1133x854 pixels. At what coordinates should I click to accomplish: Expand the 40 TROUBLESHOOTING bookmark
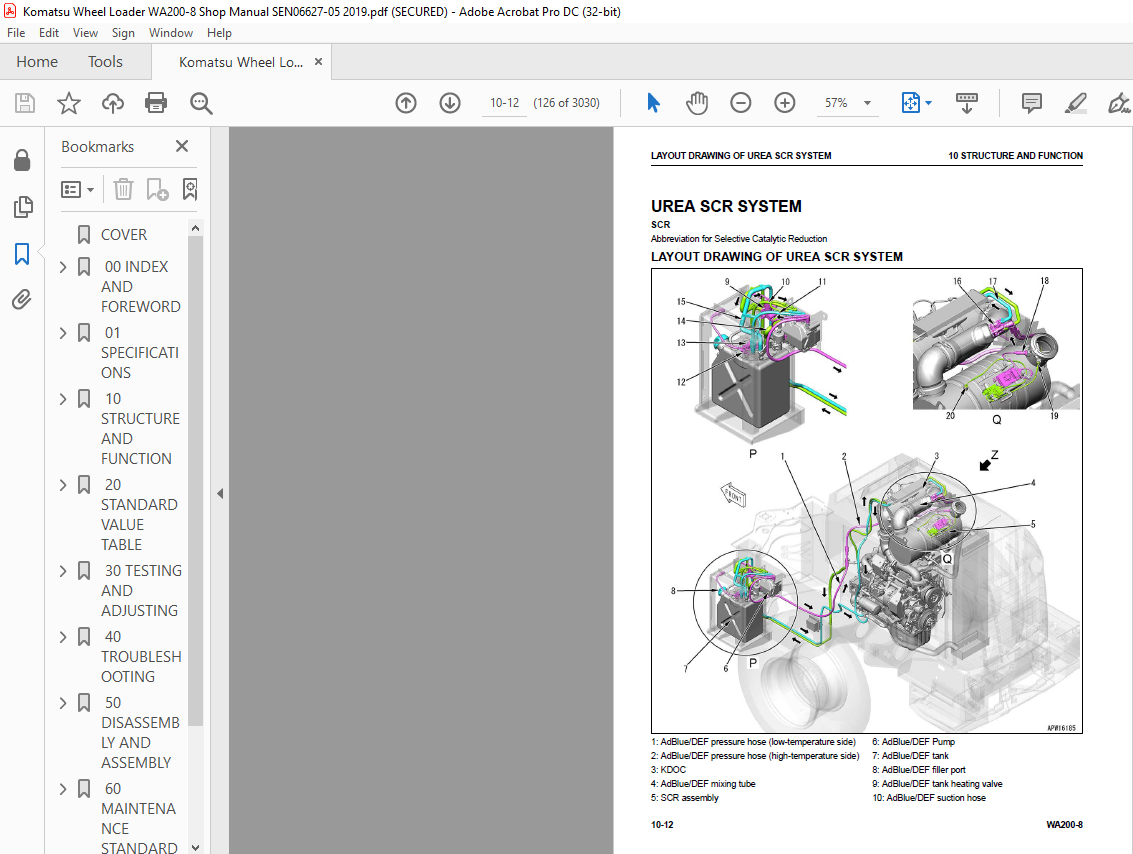[x=63, y=637]
